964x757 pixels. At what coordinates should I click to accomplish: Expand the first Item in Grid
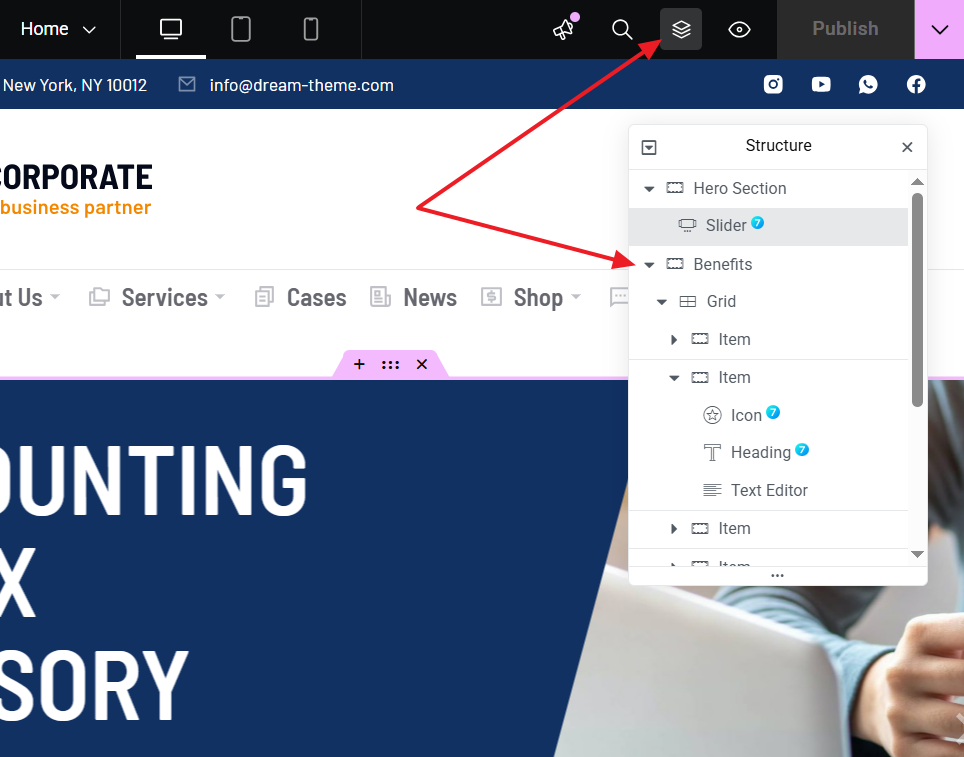point(674,340)
